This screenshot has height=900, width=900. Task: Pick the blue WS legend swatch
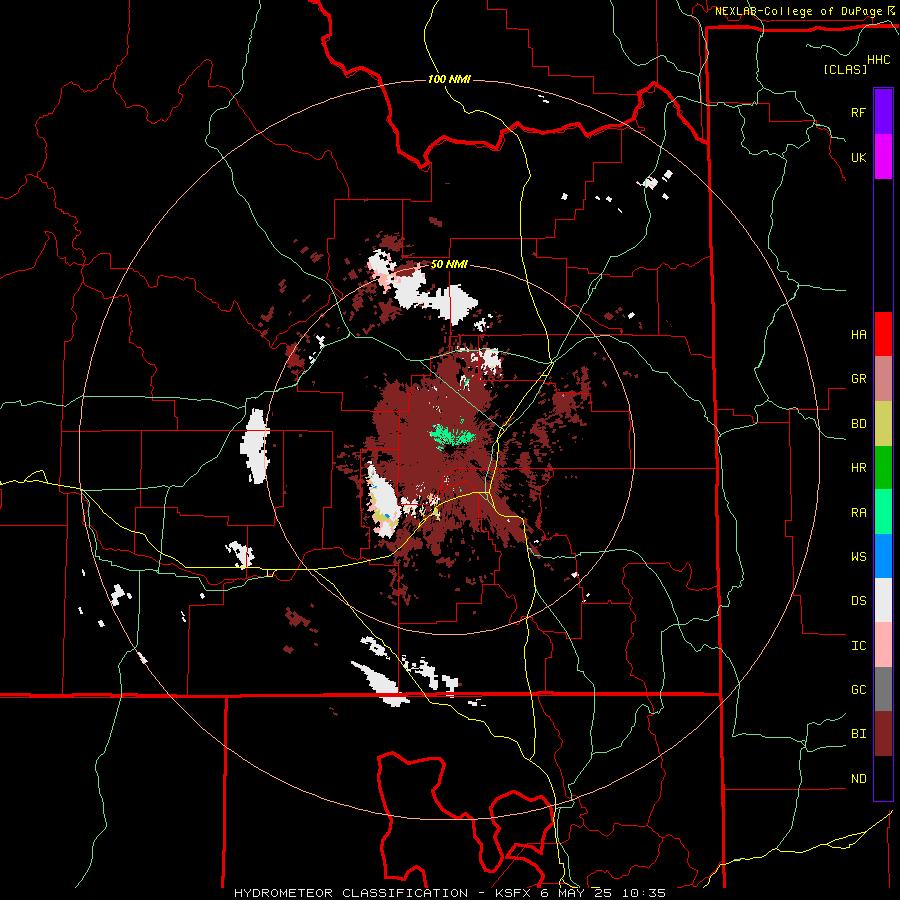coord(883,556)
